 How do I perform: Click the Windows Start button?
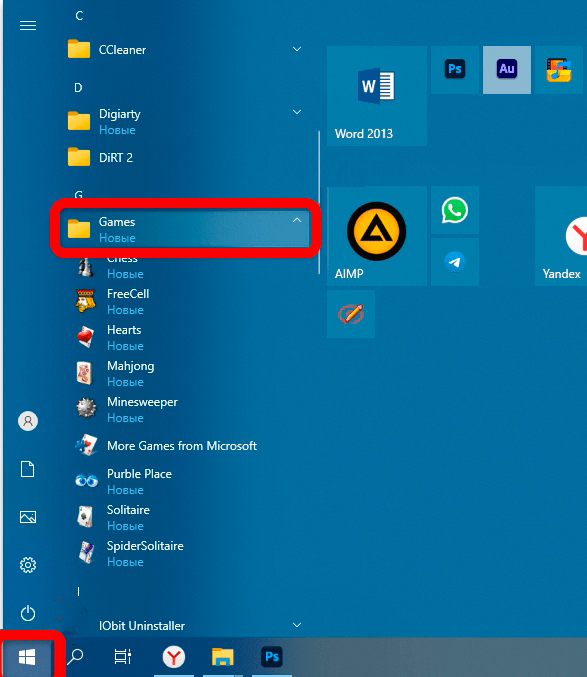tap(27, 657)
